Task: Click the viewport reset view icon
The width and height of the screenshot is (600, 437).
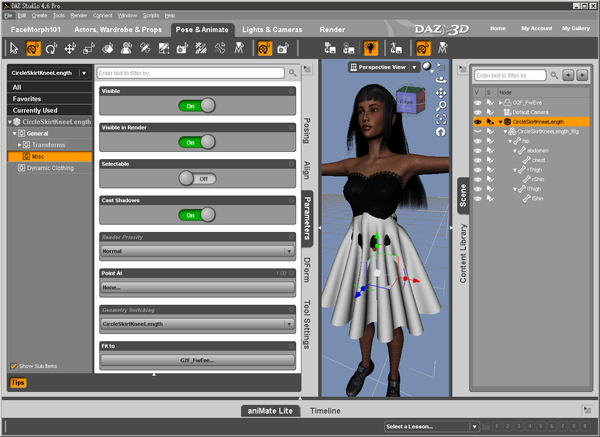Action: click(441, 132)
